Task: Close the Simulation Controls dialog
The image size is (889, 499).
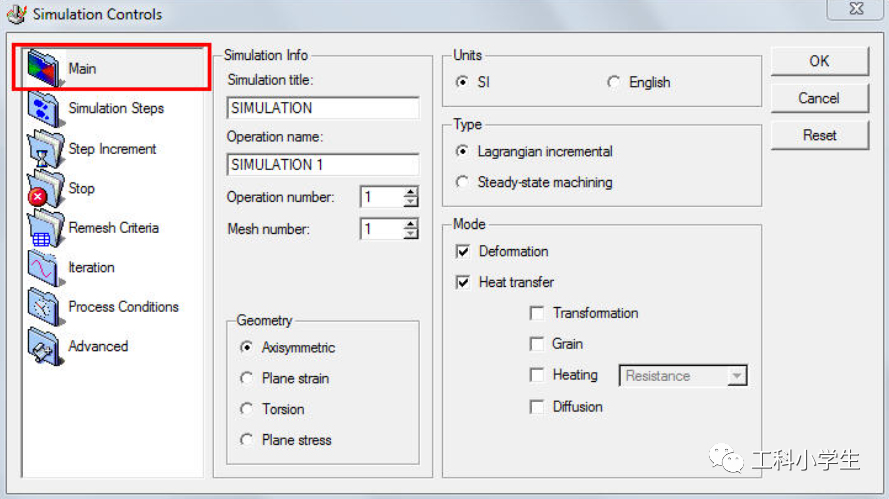Action: coord(856,9)
